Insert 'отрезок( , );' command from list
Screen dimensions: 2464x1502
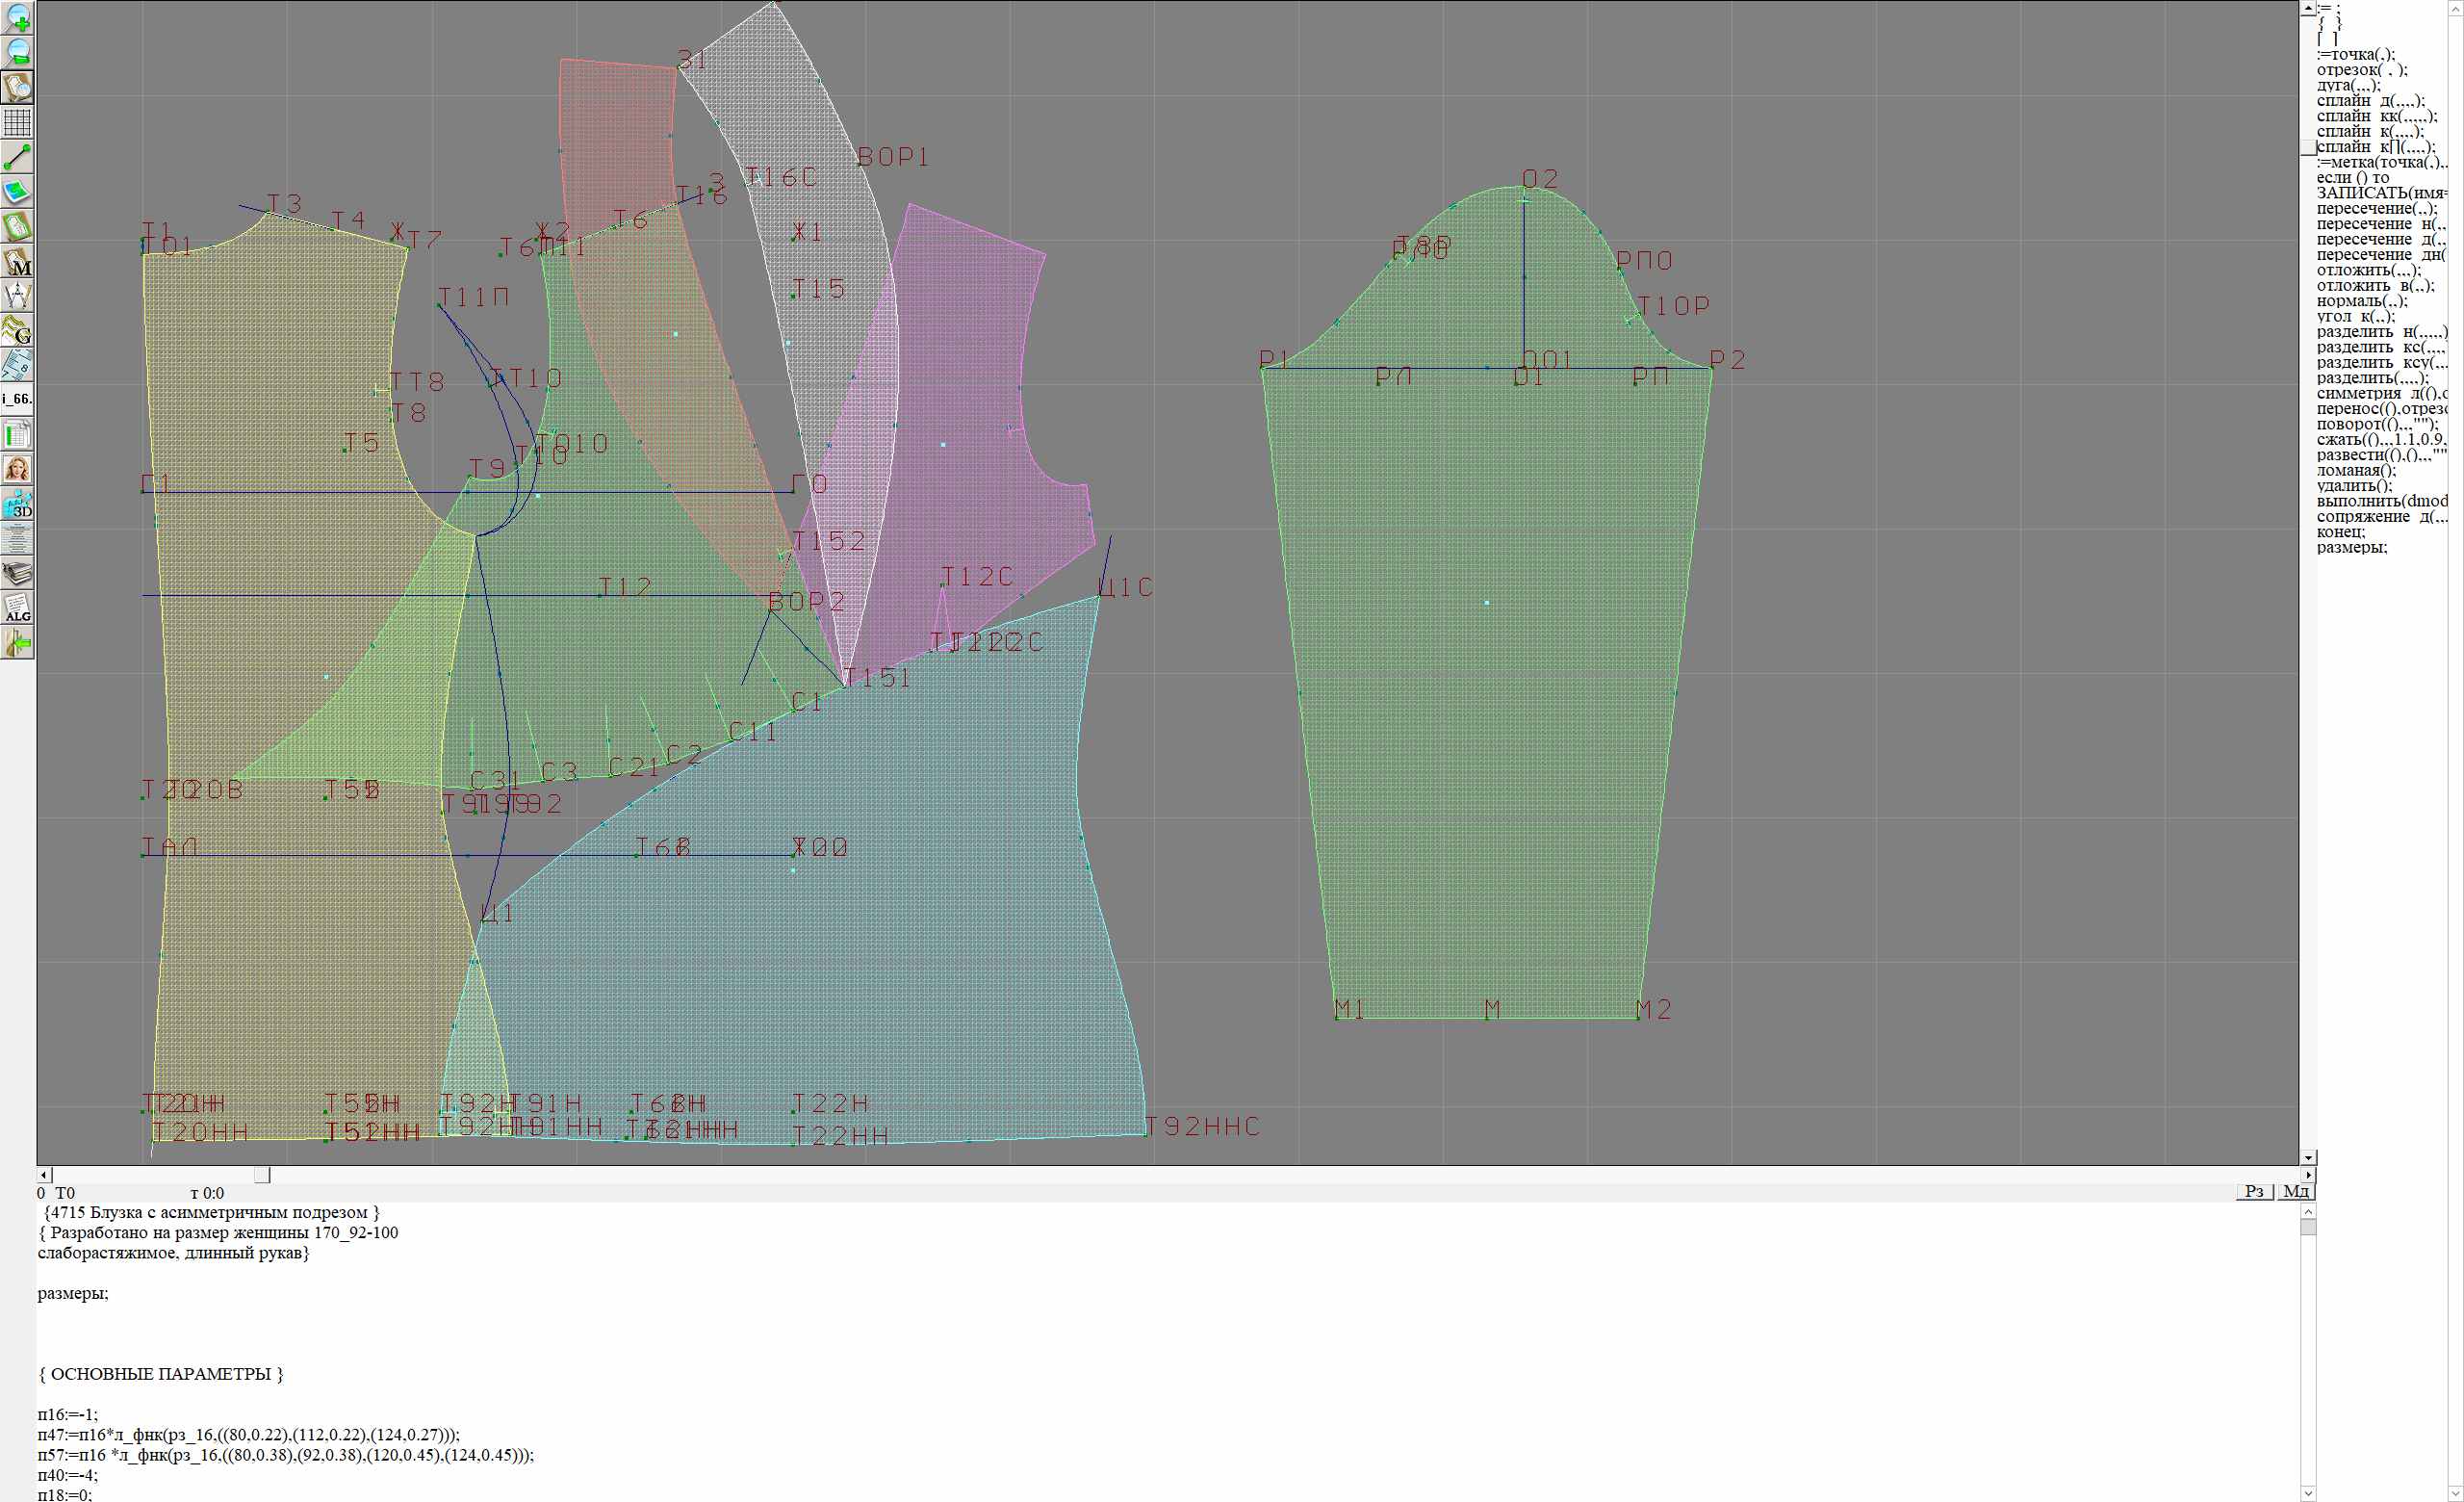click(2361, 70)
